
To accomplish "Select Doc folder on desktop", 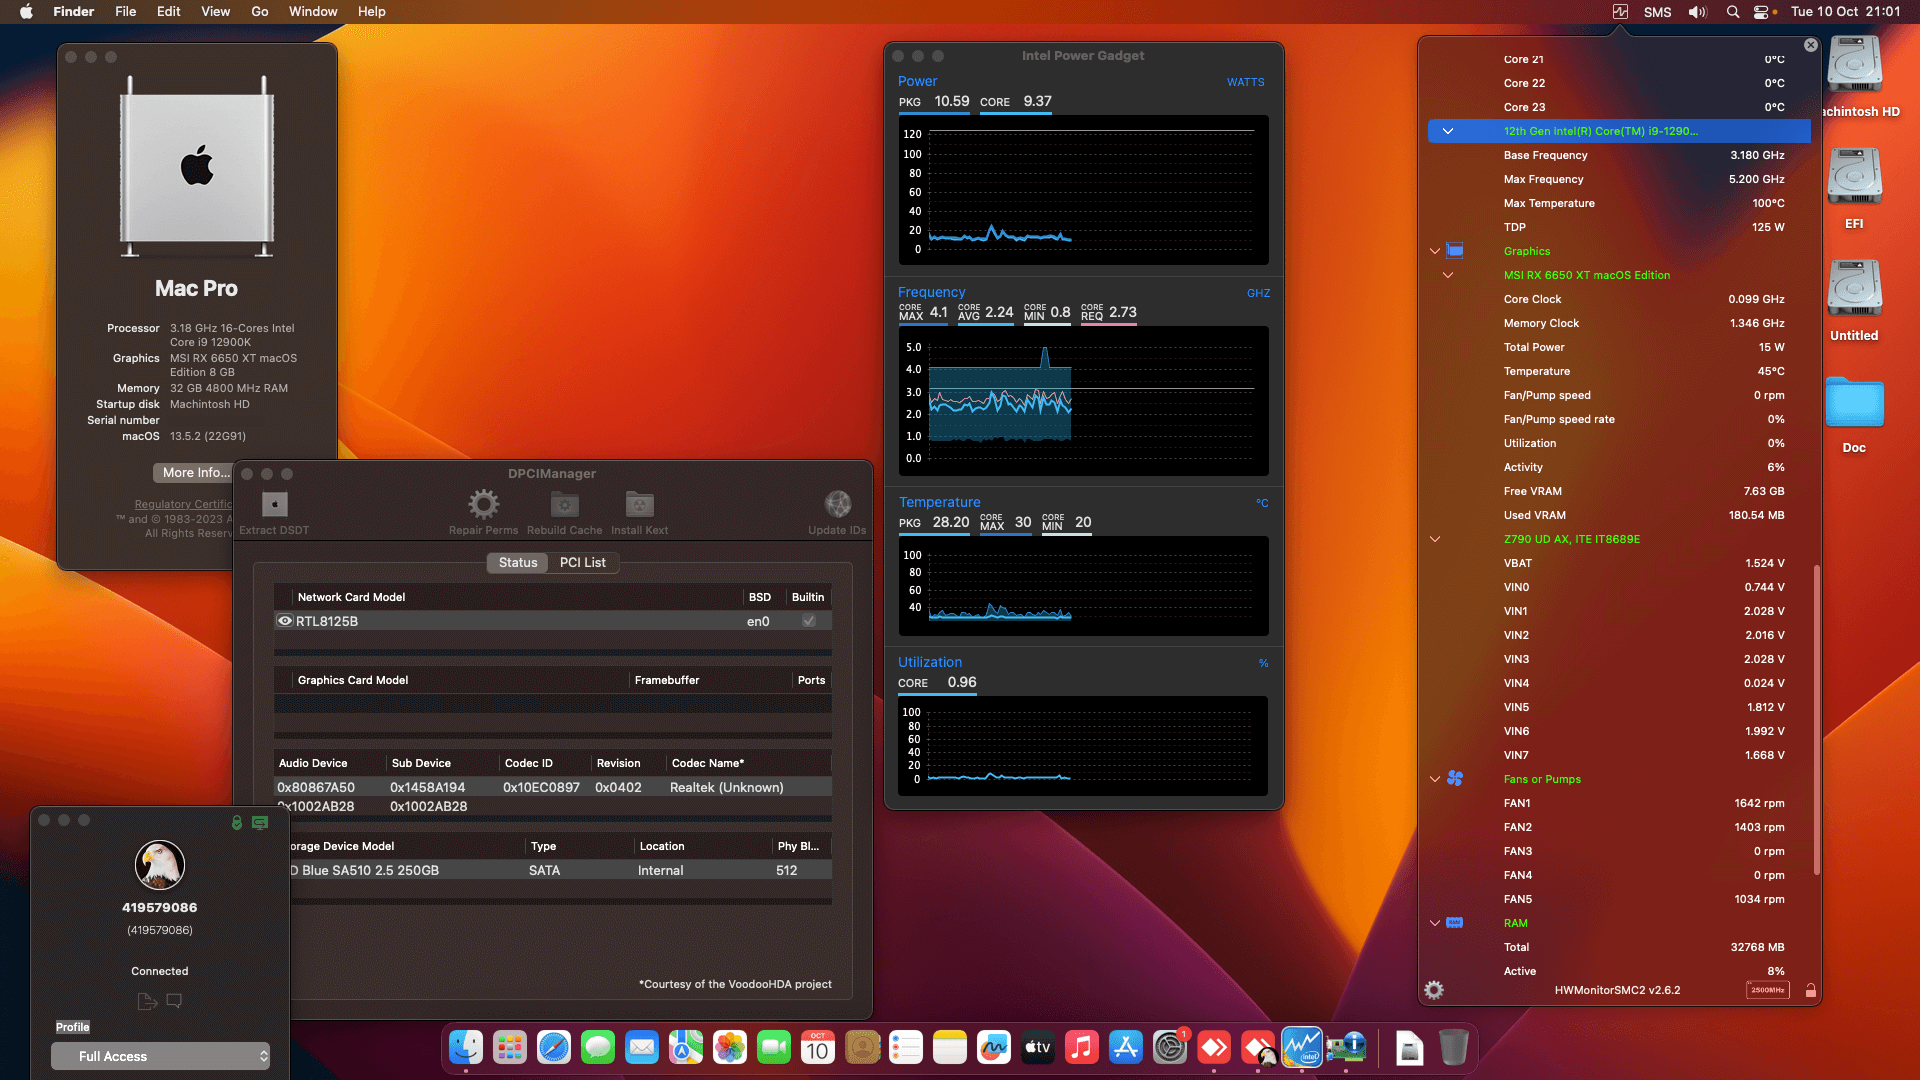I will 1854,402.
